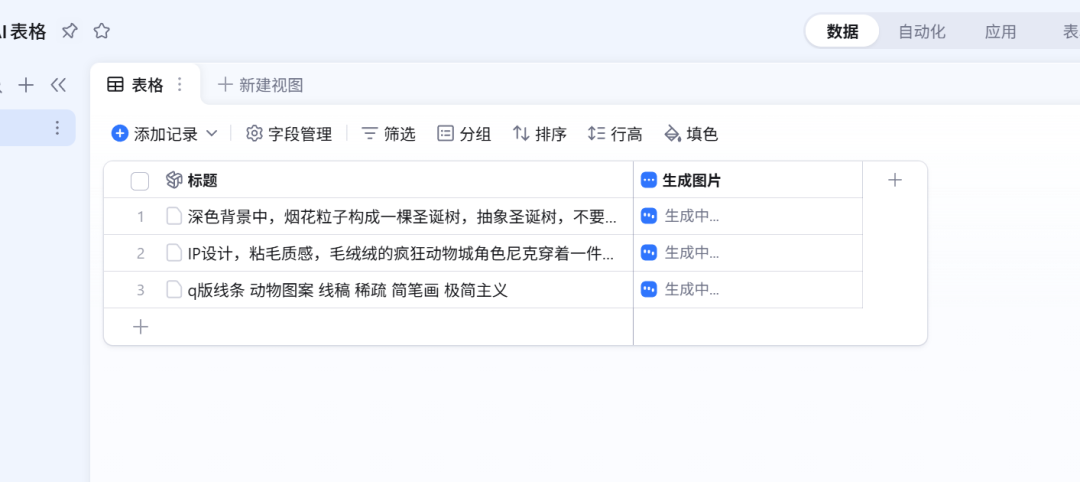Click AI icon in row 1 生成图片 cell

coord(649,216)
